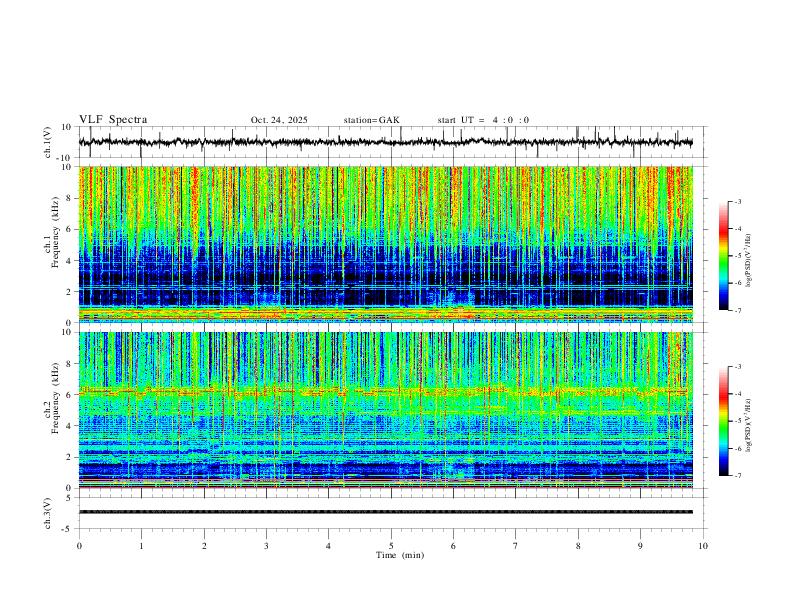792x612 pixels.
Task: Click time axis tick label "3"
Action: click(266, 546)
